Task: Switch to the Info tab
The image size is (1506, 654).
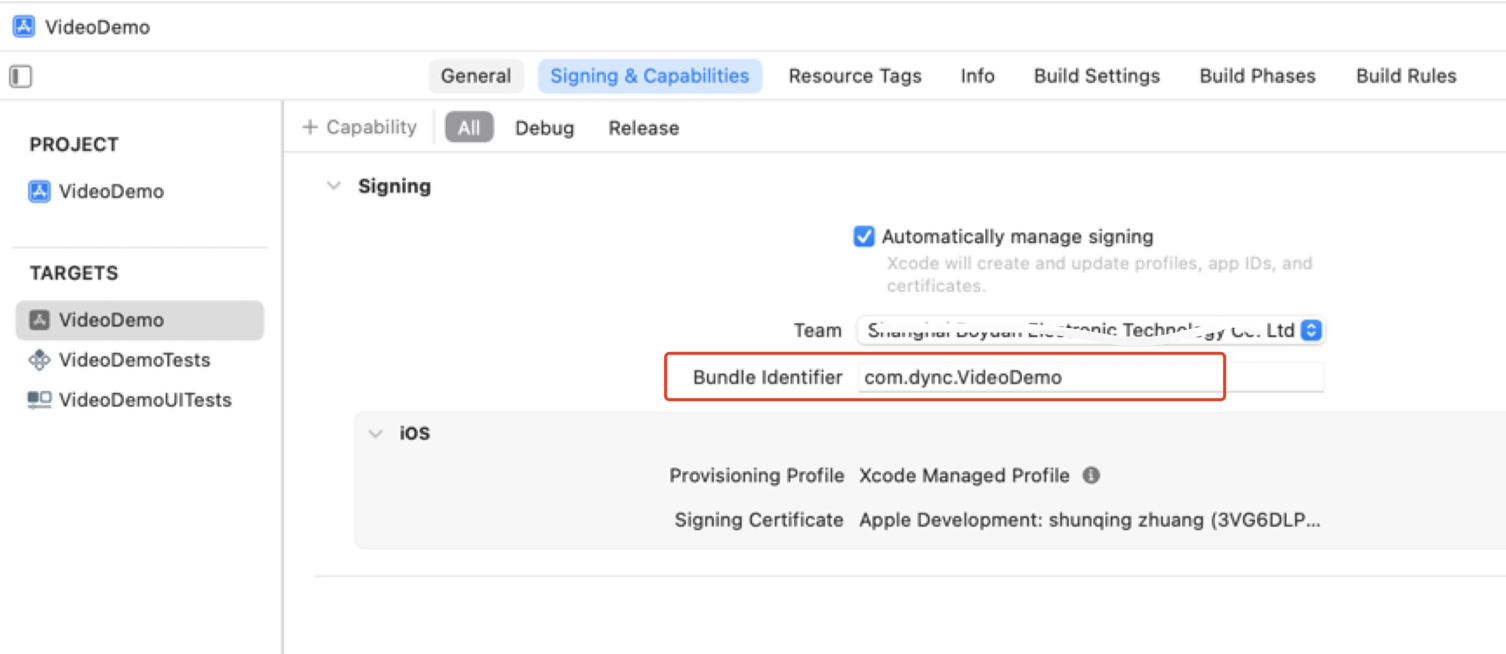Action: [x=978, y=76]
